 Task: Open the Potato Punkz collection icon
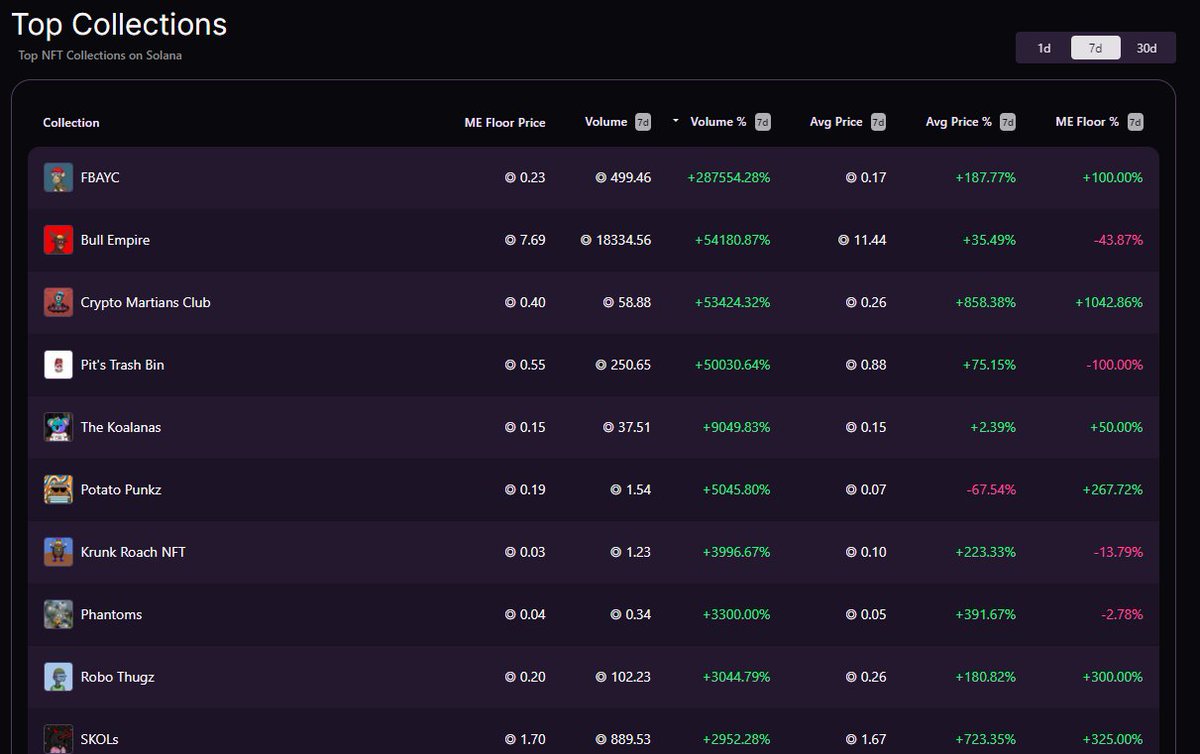coord(58,490)
